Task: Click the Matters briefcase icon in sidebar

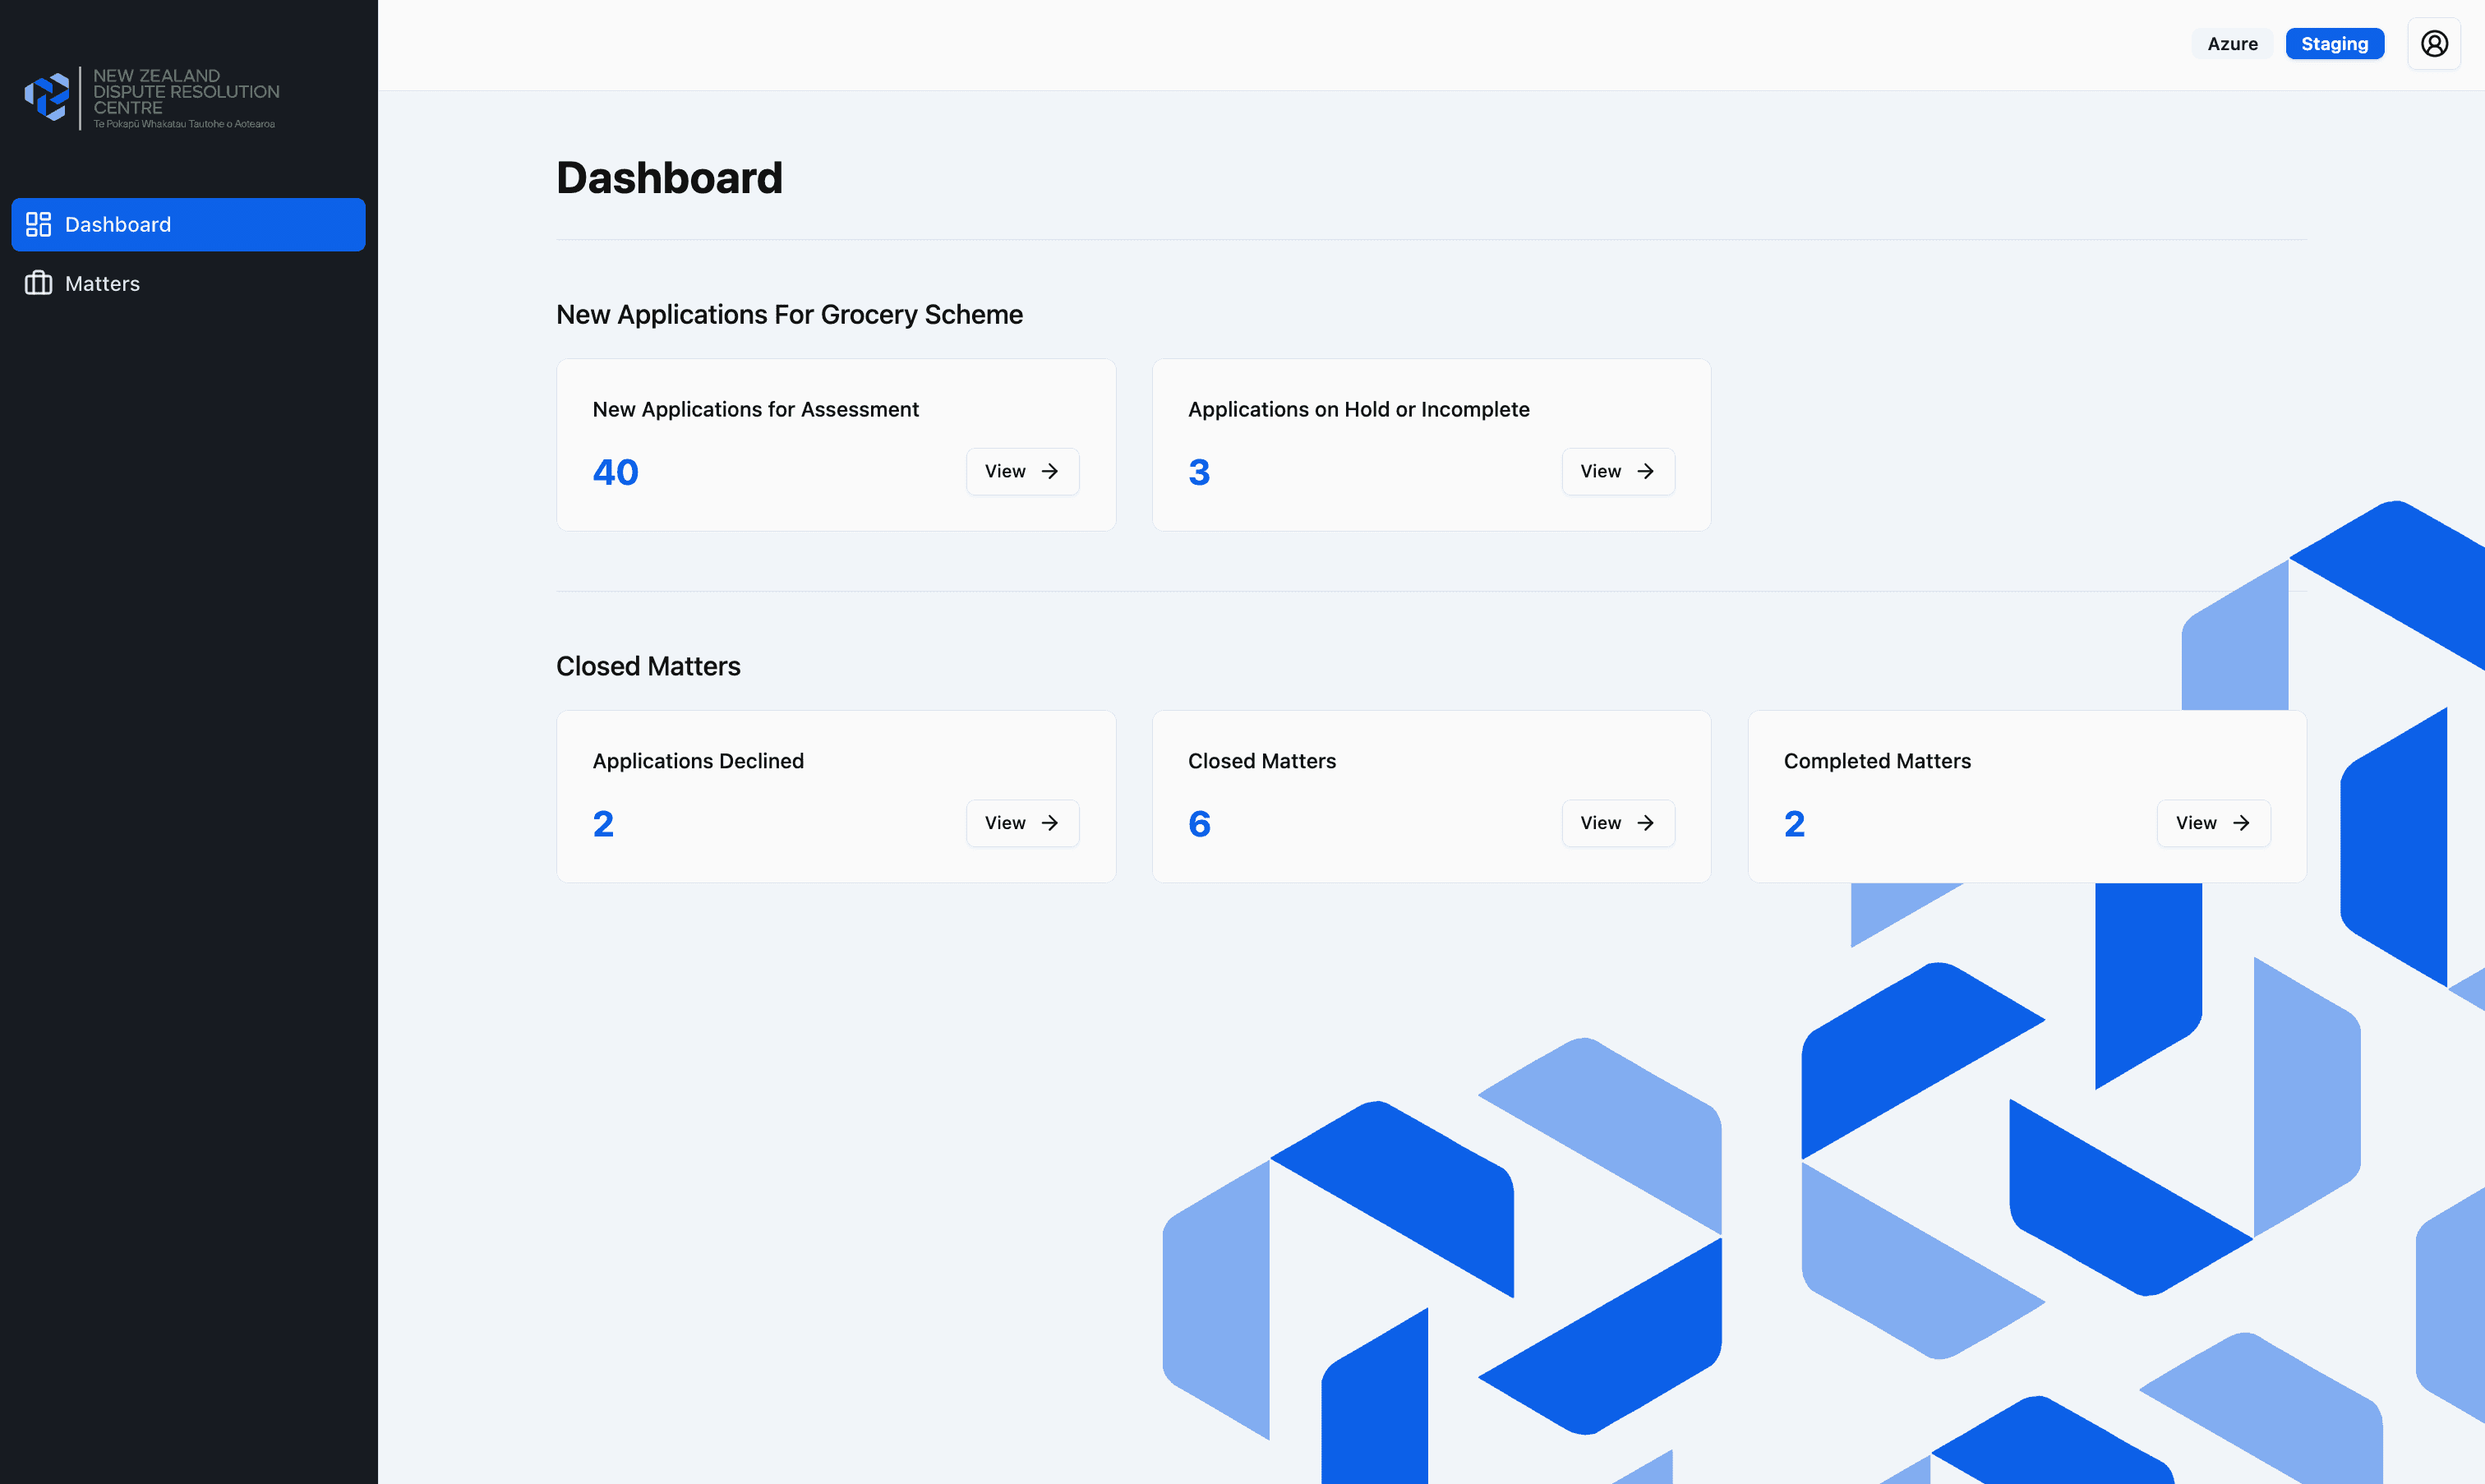Action: click(x=38, y=283)
